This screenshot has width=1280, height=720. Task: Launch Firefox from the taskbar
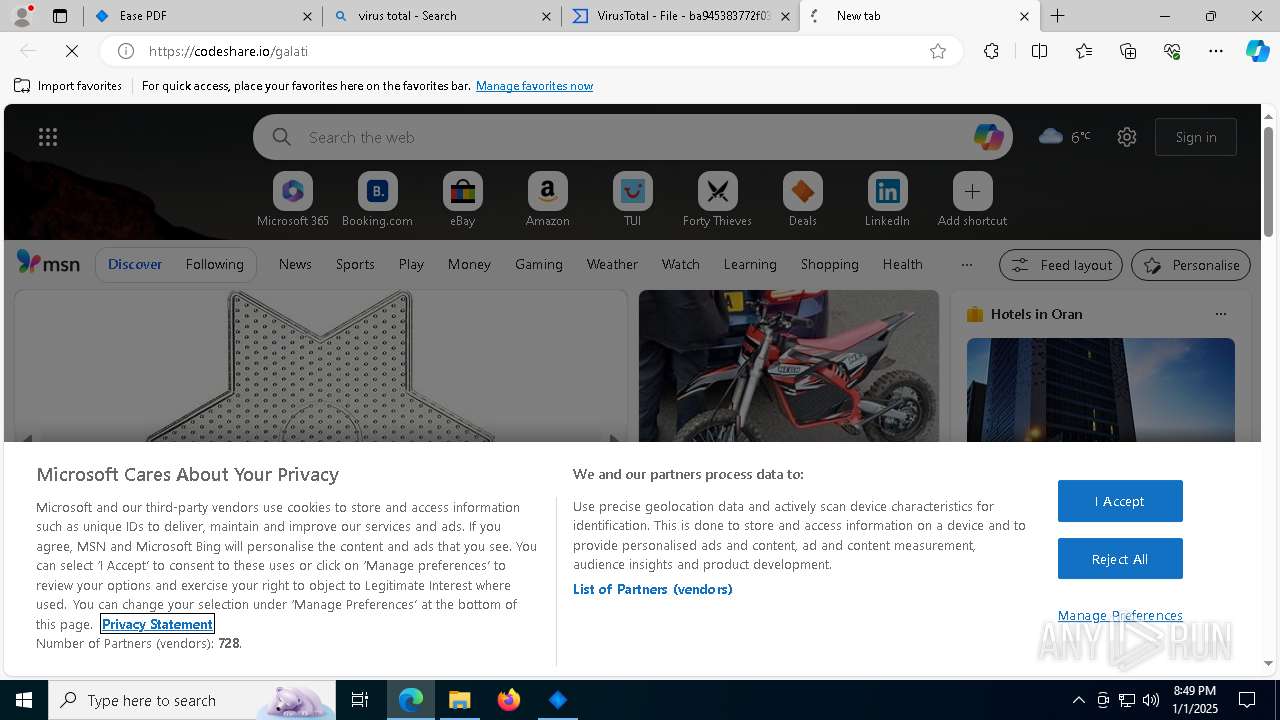coord(509,700)
